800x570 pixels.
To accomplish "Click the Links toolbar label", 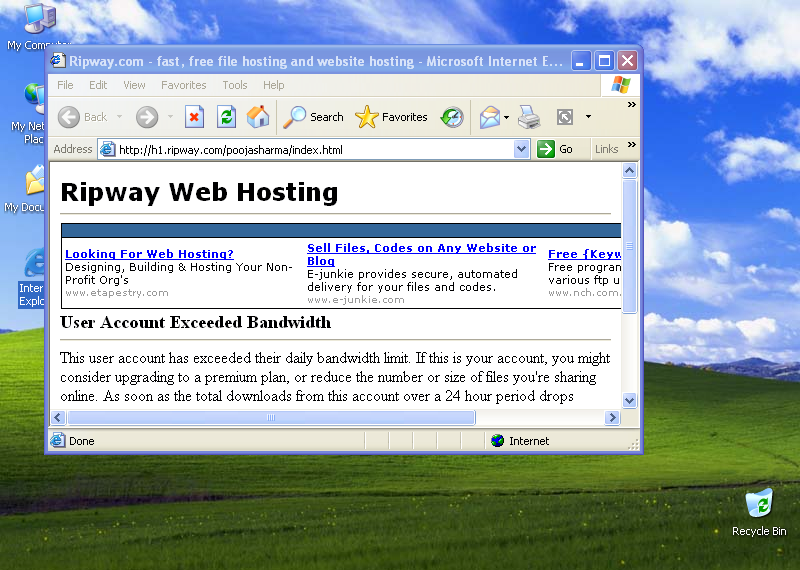I will pyautogui.click(x=606, y=149).
